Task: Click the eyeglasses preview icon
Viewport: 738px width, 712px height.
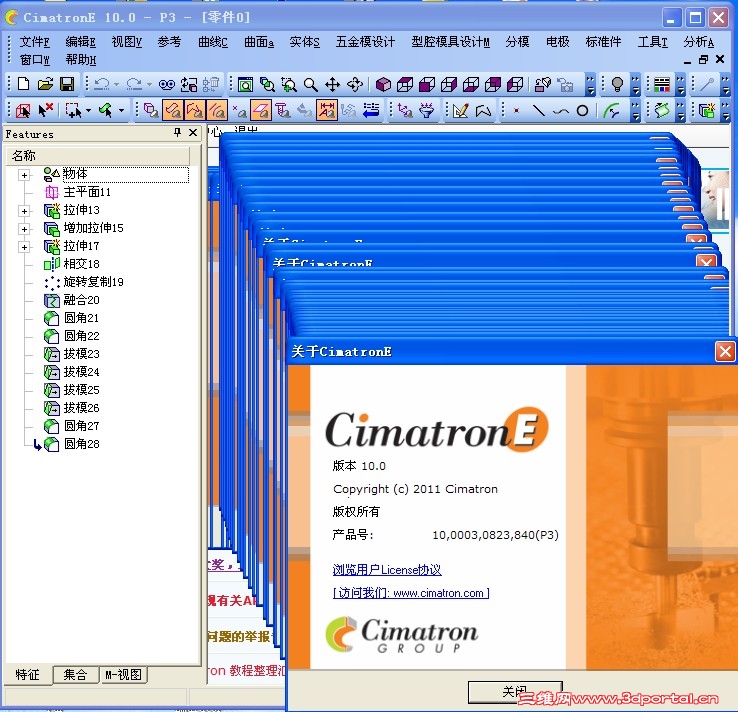Action: 167,84
